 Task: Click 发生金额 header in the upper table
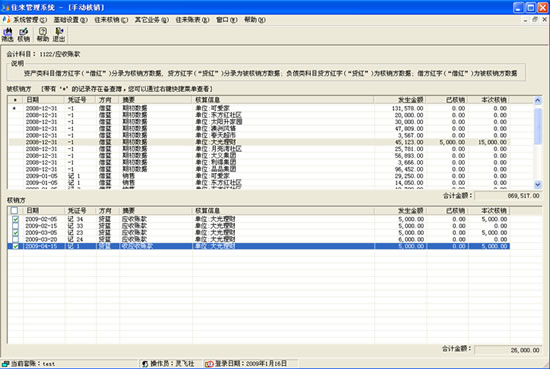400,100
